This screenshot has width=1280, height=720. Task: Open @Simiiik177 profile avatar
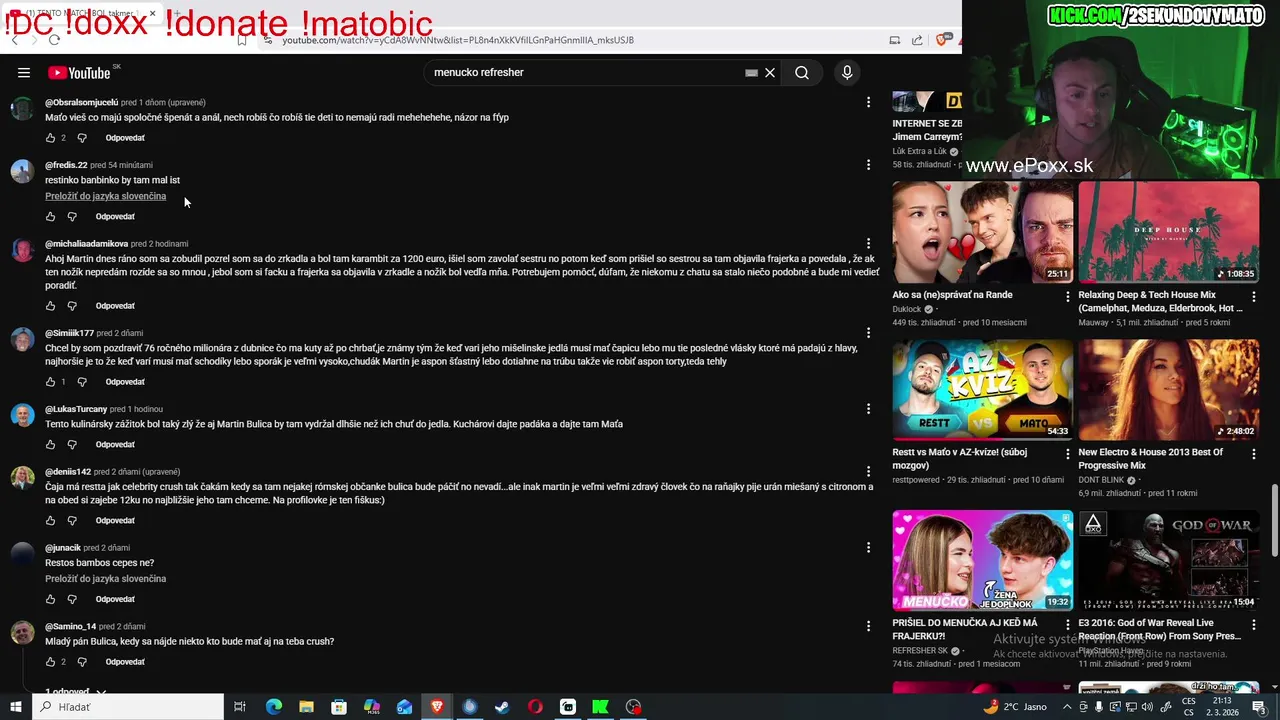pos(22,340)
